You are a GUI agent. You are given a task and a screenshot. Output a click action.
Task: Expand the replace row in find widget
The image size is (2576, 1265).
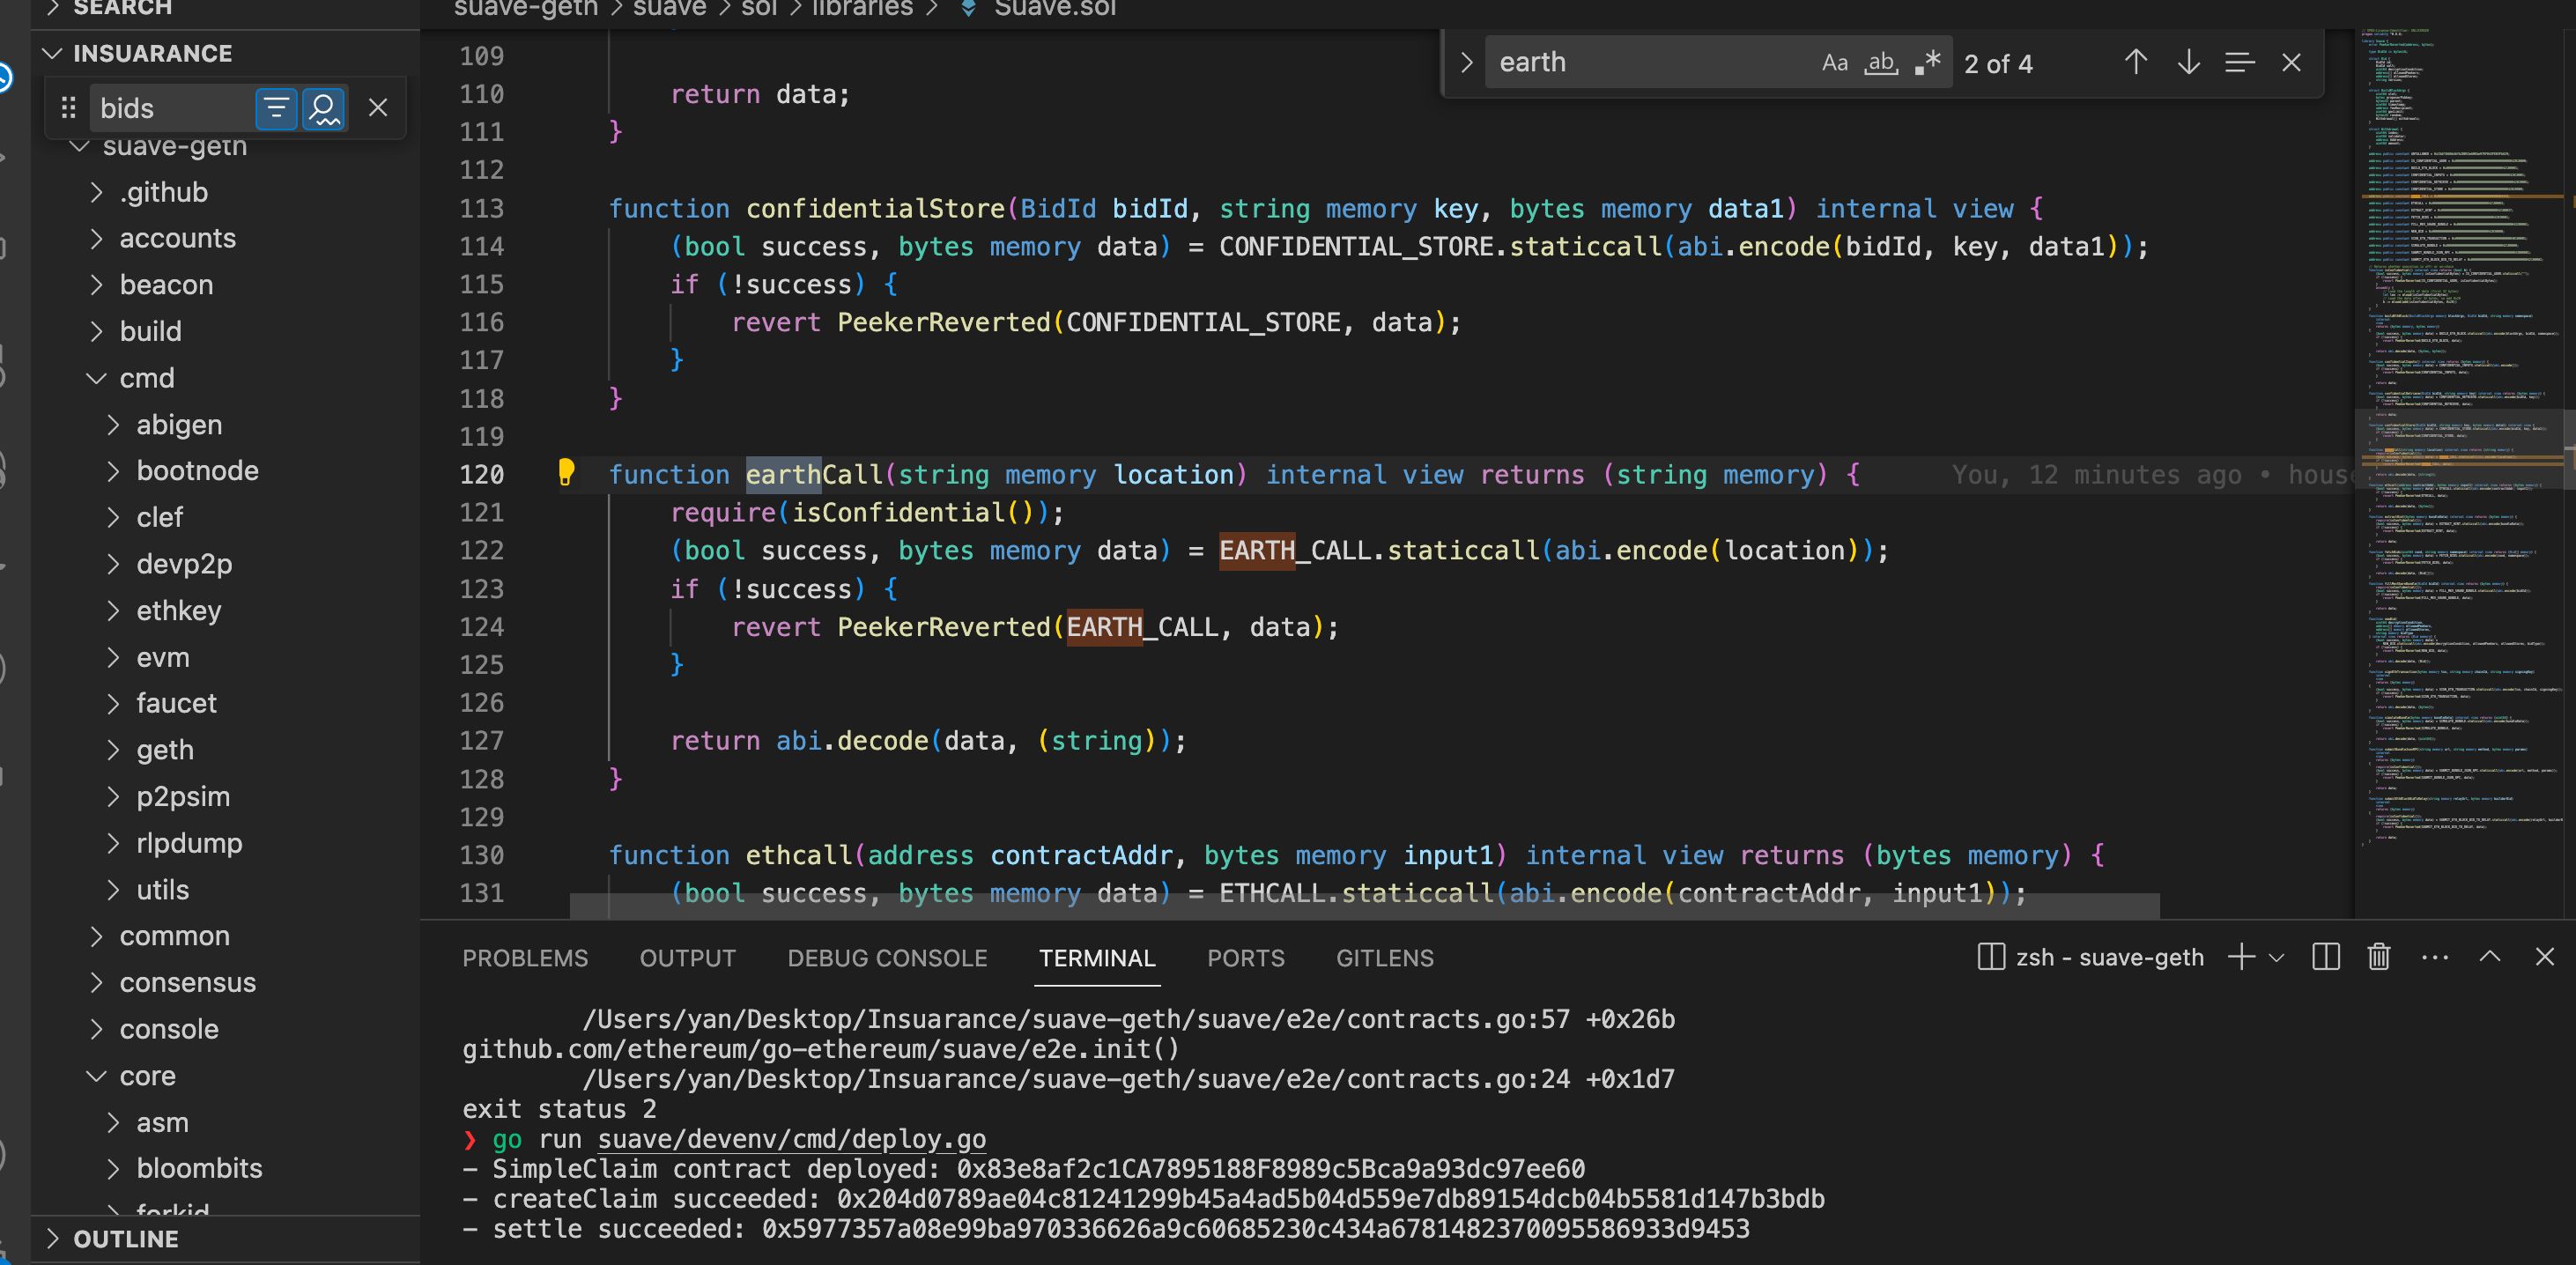tap(1466, 63)
